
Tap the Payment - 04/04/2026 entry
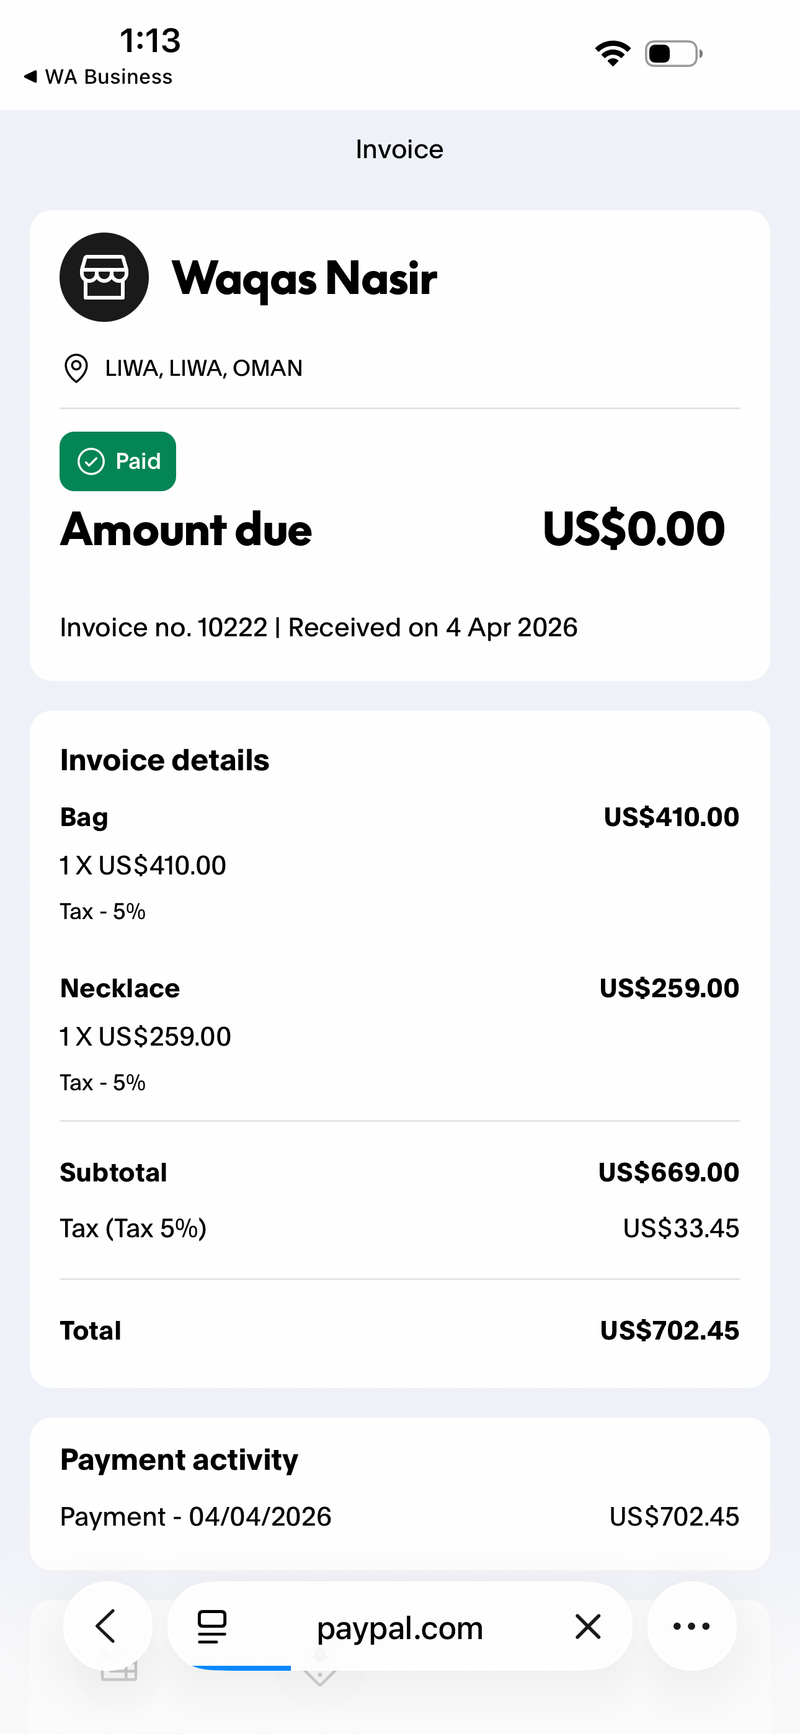pyautogui.click(x=400, y=1516)
